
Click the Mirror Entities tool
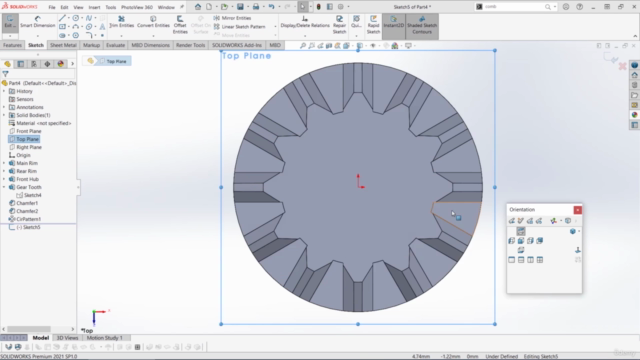pos(233,18)
